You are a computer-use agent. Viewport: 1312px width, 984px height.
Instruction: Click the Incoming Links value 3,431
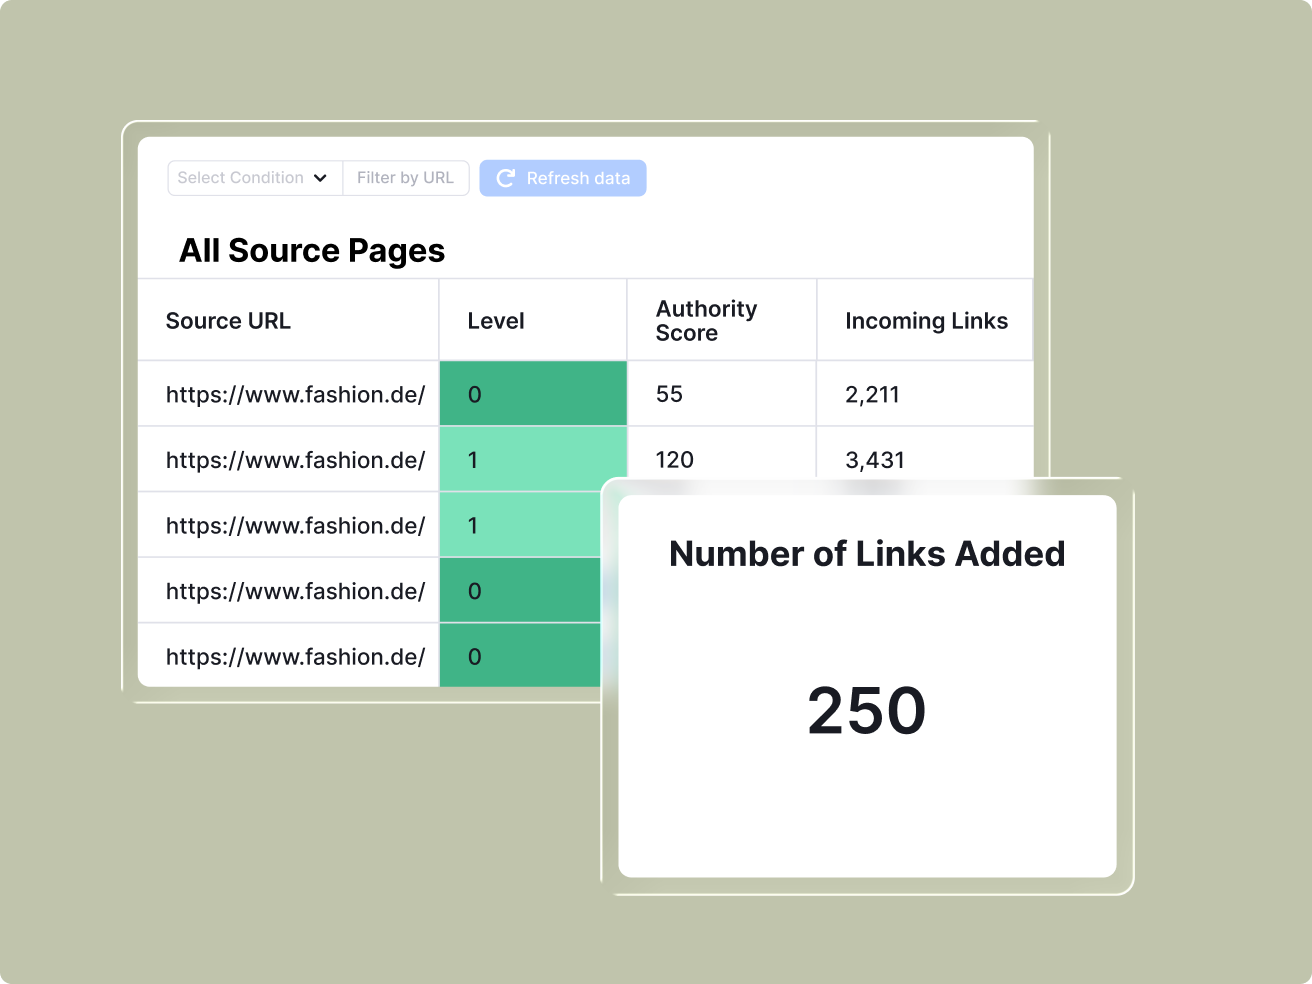pyautogui.click(x=874, y=460)
